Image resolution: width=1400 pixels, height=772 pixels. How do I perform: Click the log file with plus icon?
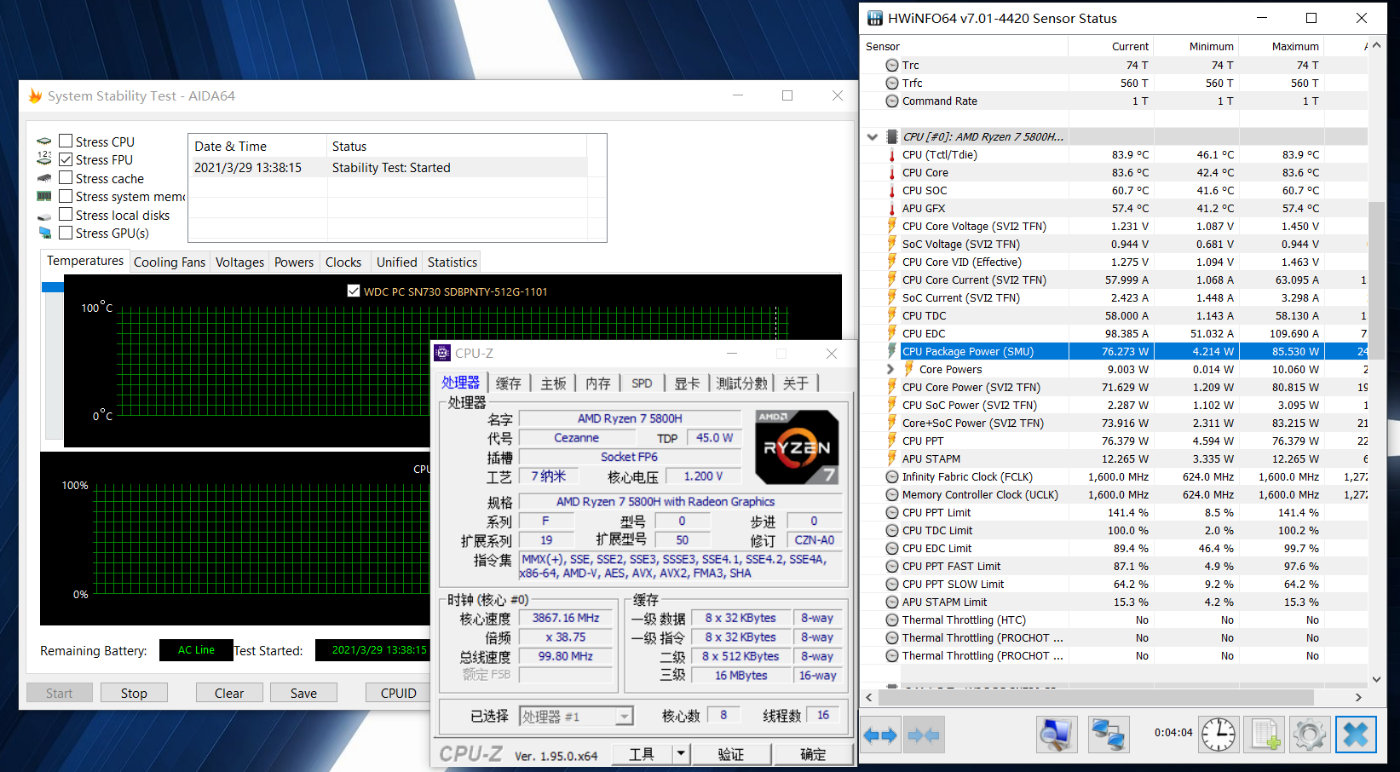tap(1266, 735)
